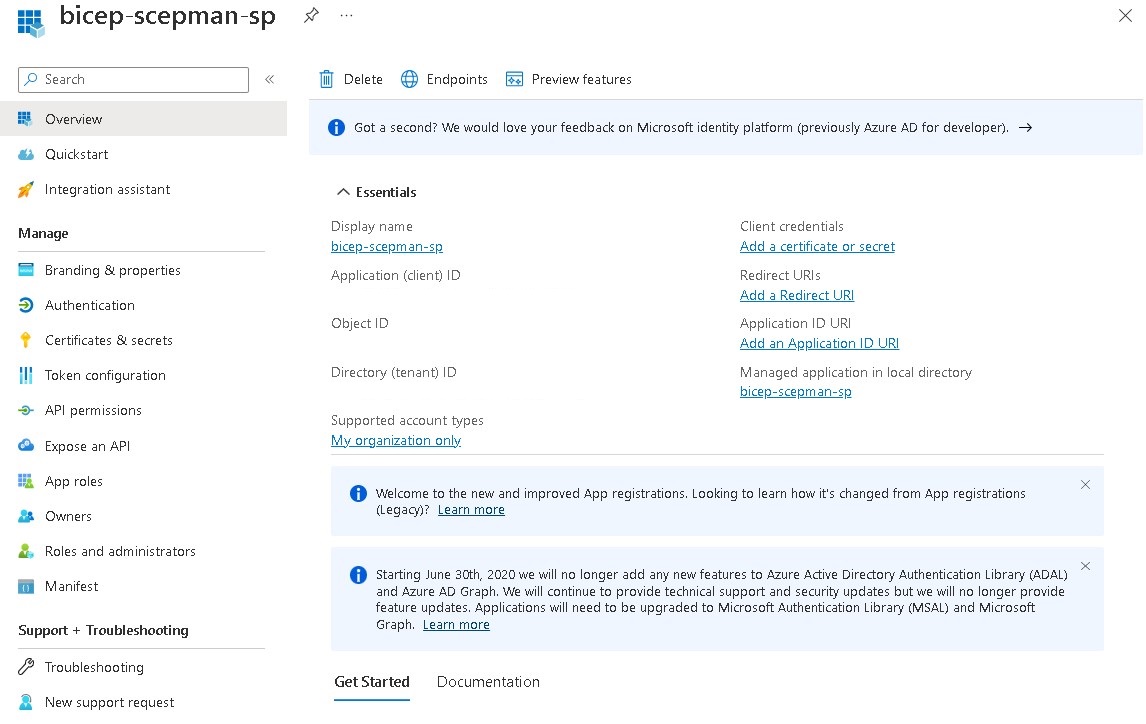Open the more options ellipsis menu
This screenshot has width=1146, height=724.
point(346,16)
